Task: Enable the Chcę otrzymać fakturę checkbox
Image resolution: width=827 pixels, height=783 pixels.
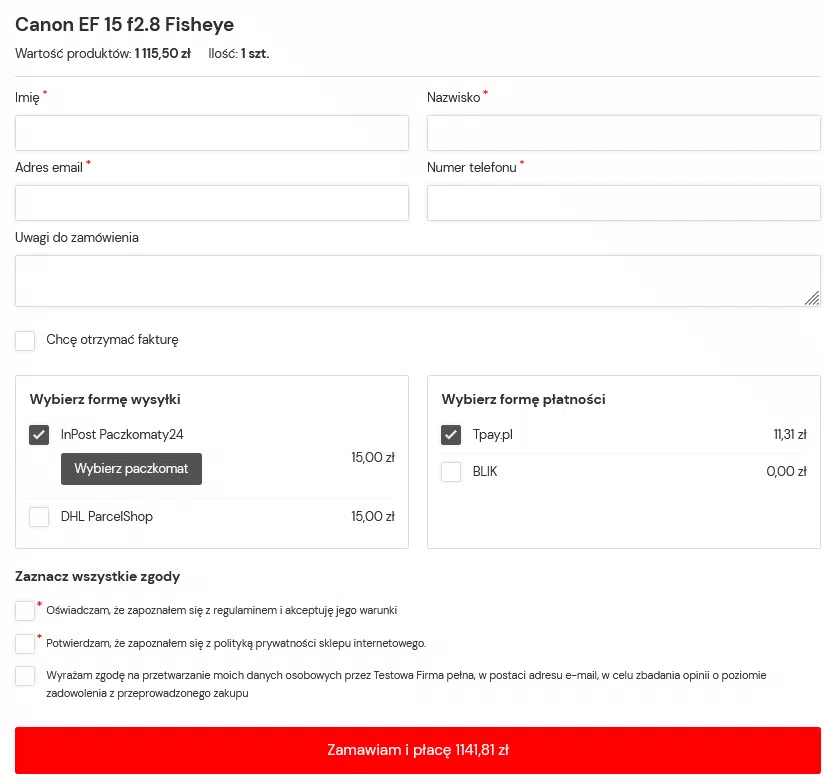Action: 25,341
